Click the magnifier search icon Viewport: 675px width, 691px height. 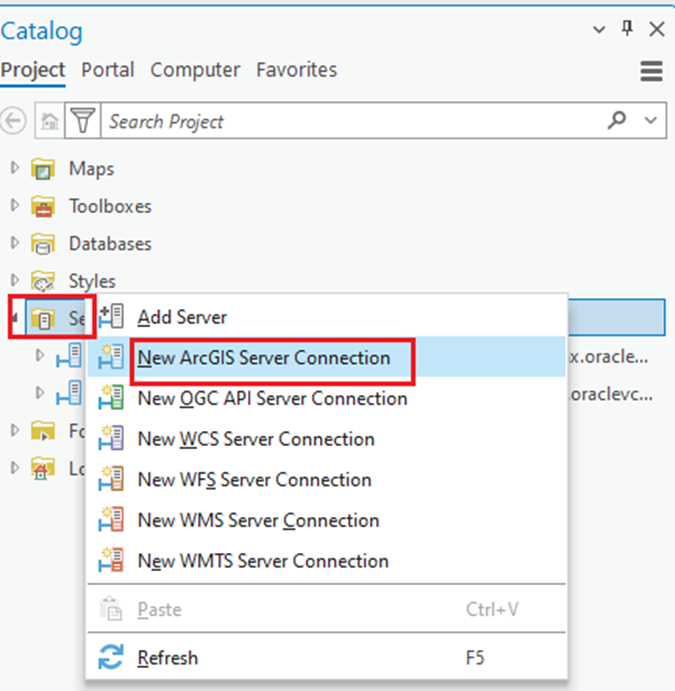pyautogui.click(x=616, y=120)
